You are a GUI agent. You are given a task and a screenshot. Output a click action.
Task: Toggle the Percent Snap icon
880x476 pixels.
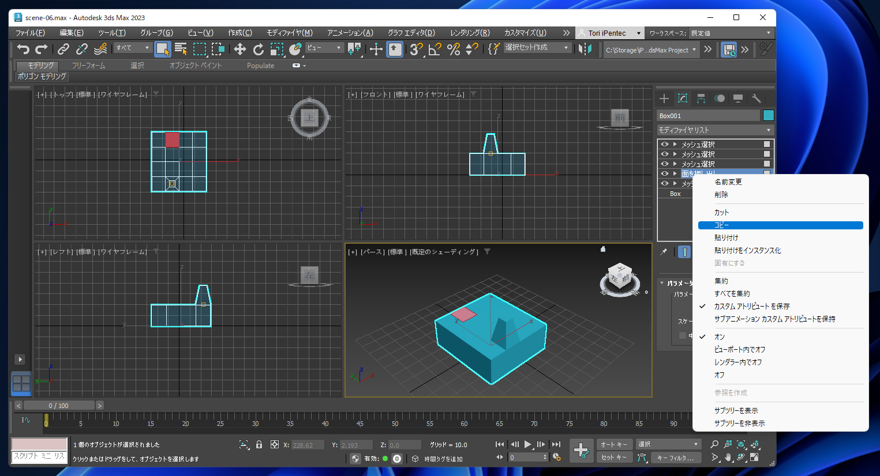pos(453,49)
